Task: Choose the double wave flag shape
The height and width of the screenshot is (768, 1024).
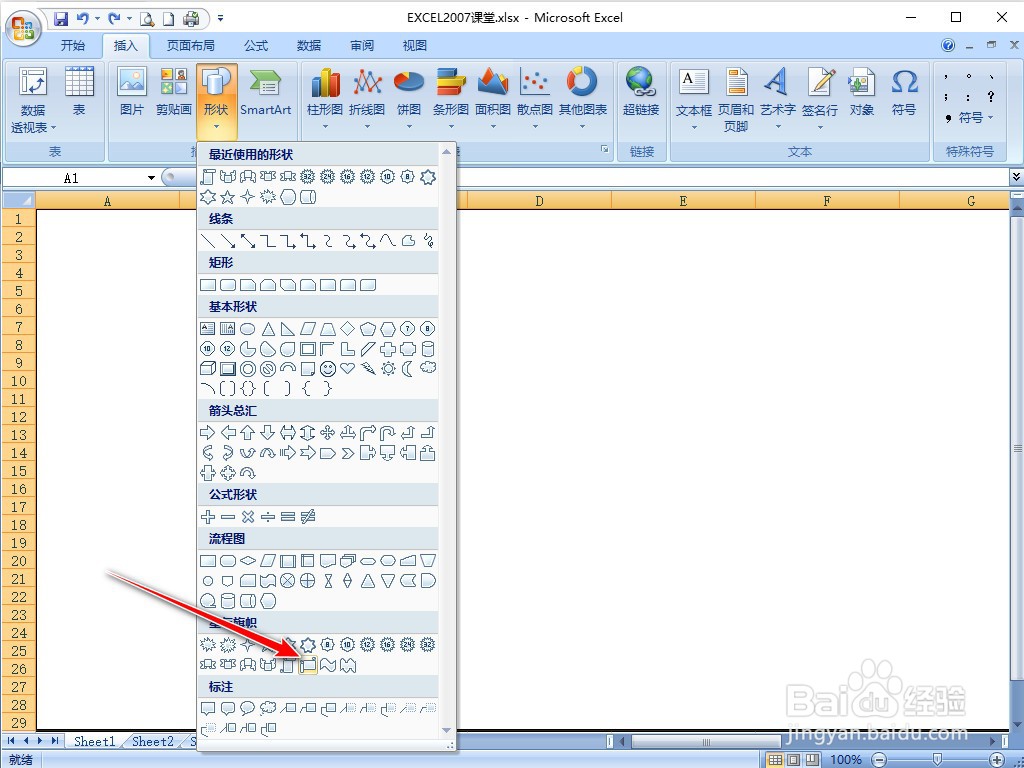Action: click(348, 665)
